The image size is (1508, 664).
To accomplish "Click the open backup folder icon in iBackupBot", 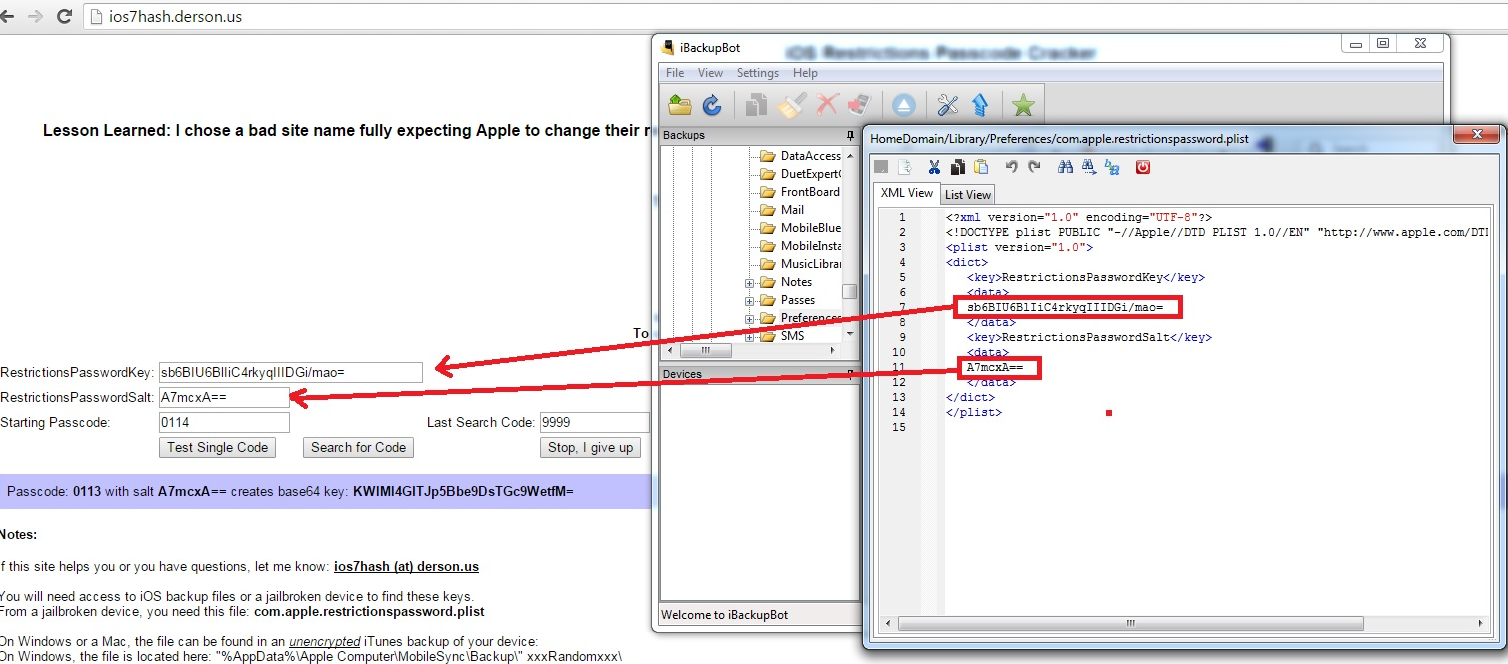I will (681, 105).
